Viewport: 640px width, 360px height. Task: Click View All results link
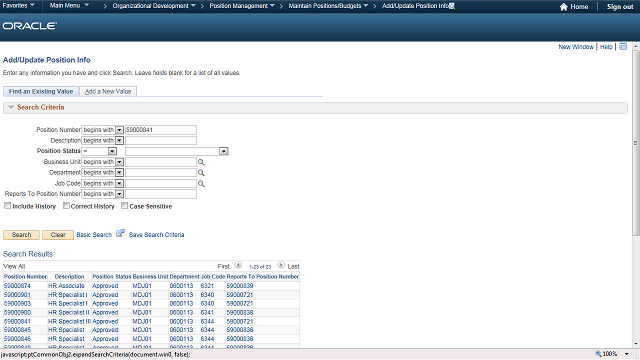point(14,266)
